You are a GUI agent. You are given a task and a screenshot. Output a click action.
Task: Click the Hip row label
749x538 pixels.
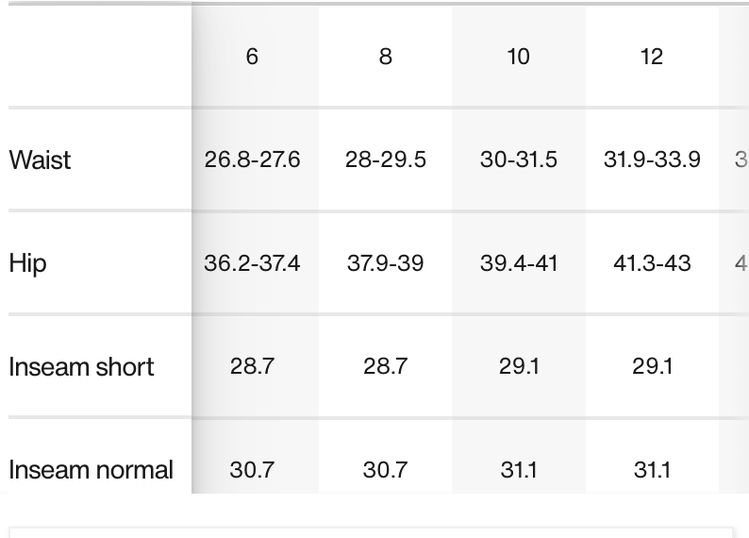pyautogui.click(x=28, y=264)
